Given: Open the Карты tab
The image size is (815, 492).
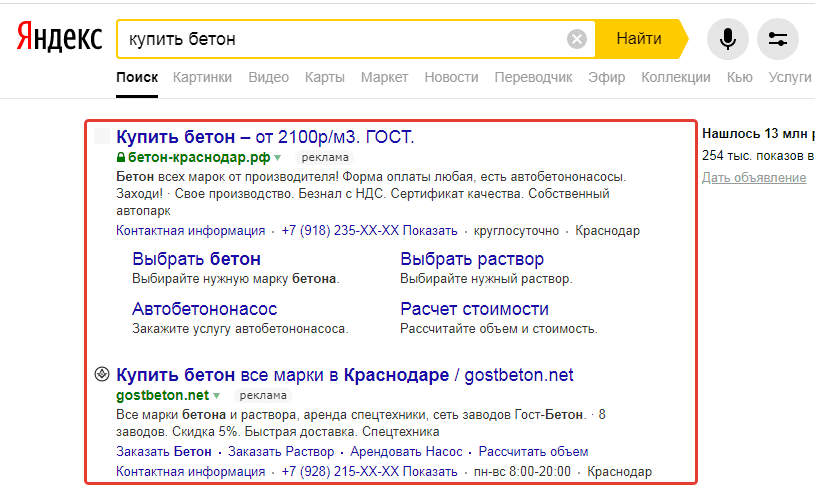Looking at the screenshot, I should (x=325, y=77).
